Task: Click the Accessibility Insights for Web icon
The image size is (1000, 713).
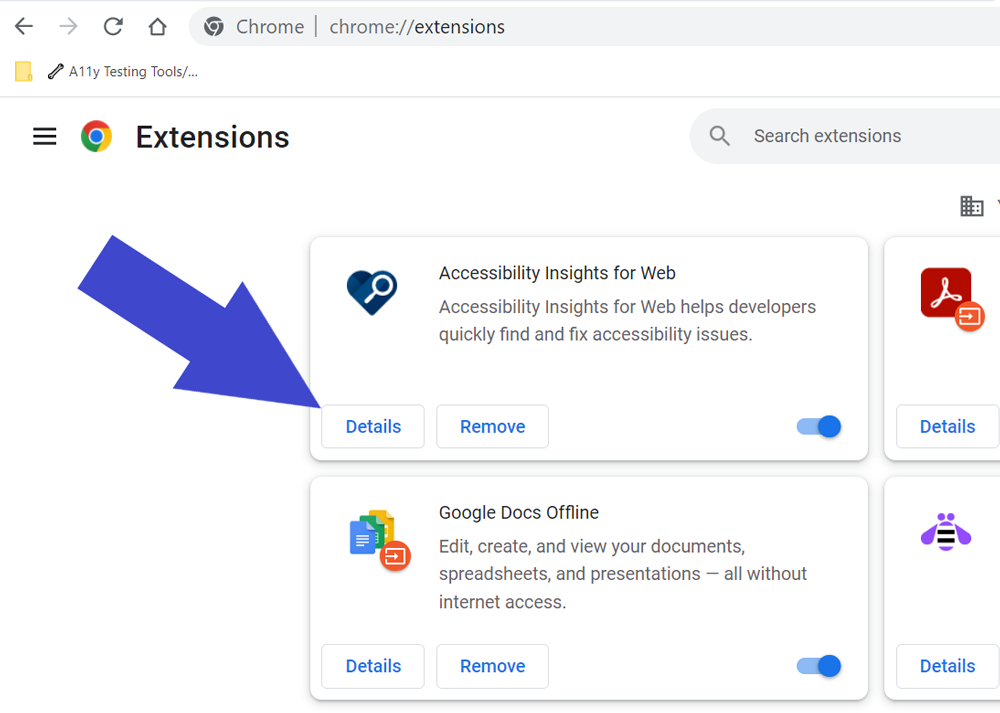Action: pyautogui.click(x=372, y=292)
